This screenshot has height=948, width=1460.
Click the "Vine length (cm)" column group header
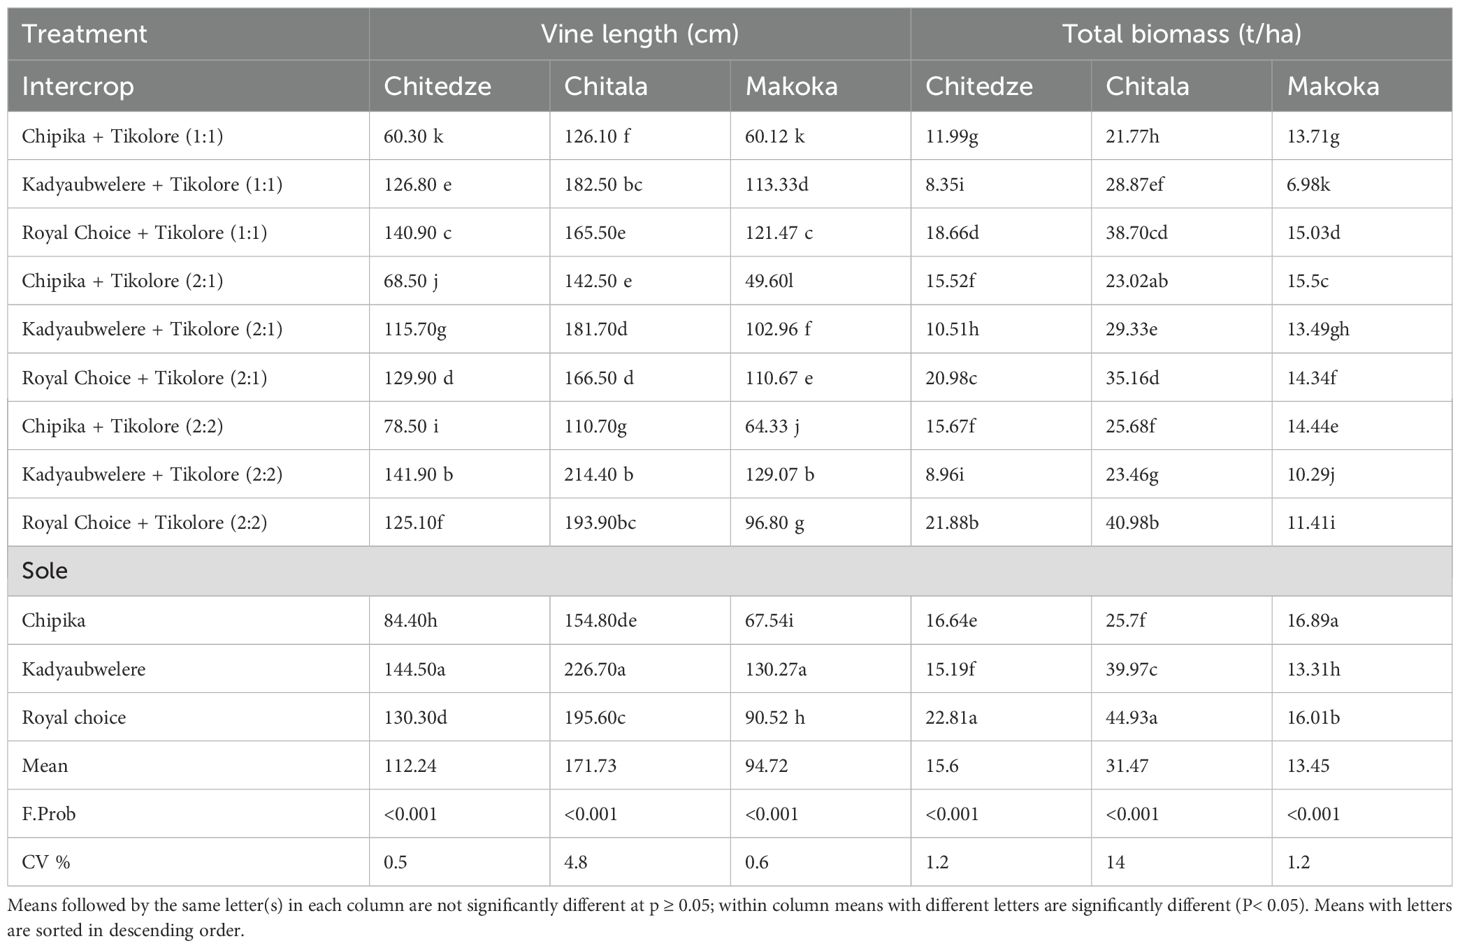pos(639,34)
